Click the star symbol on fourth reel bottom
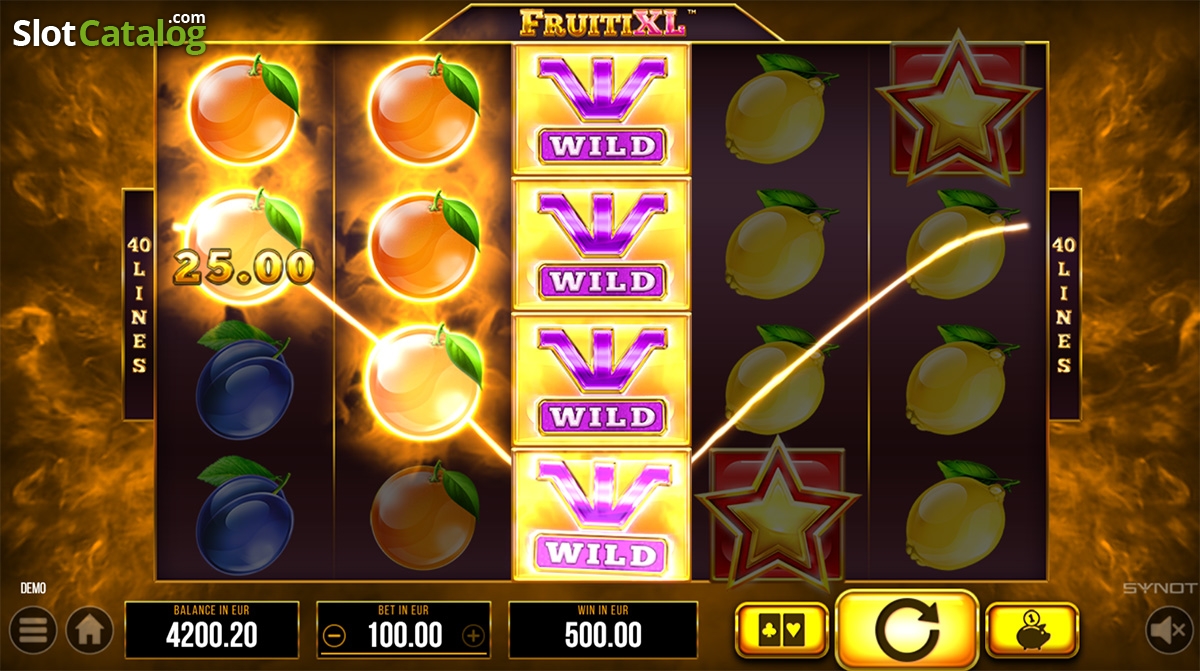 [777, 513]
